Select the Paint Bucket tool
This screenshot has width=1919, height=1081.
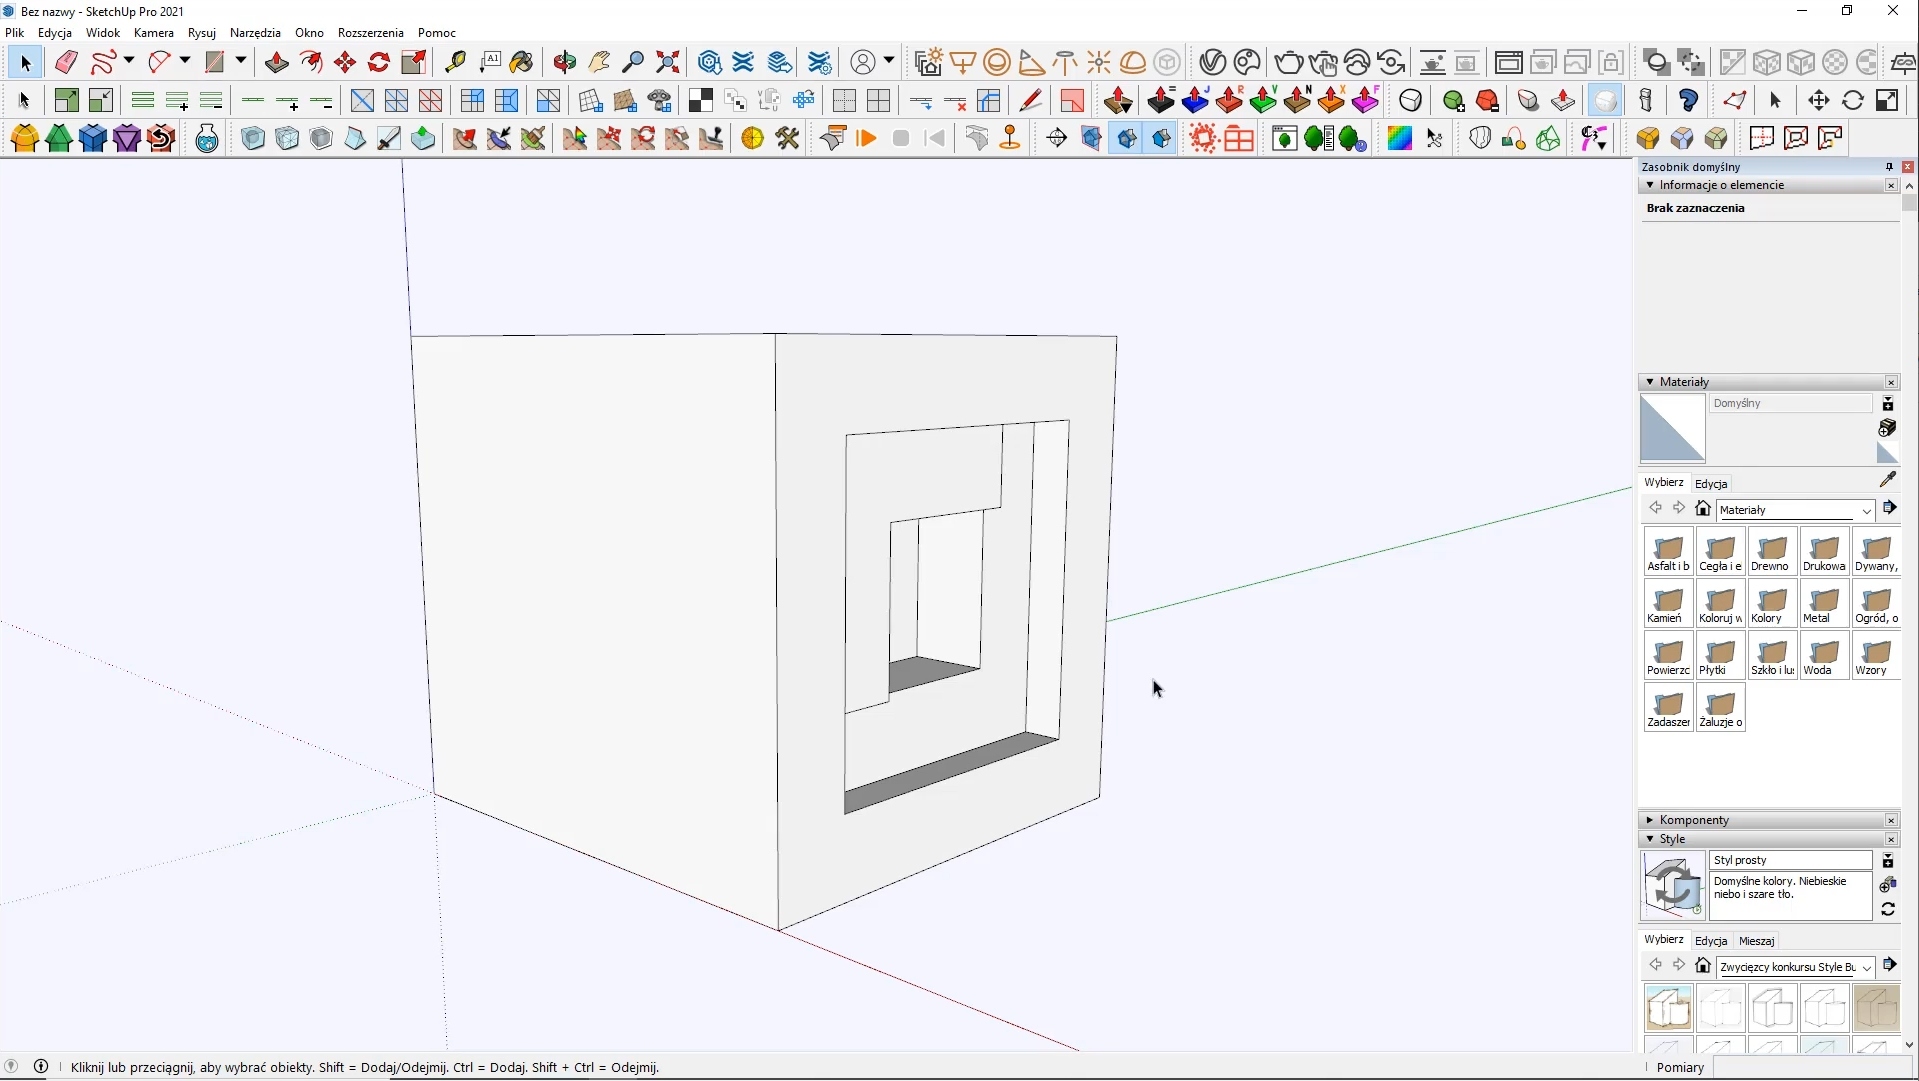pos(521,62)
